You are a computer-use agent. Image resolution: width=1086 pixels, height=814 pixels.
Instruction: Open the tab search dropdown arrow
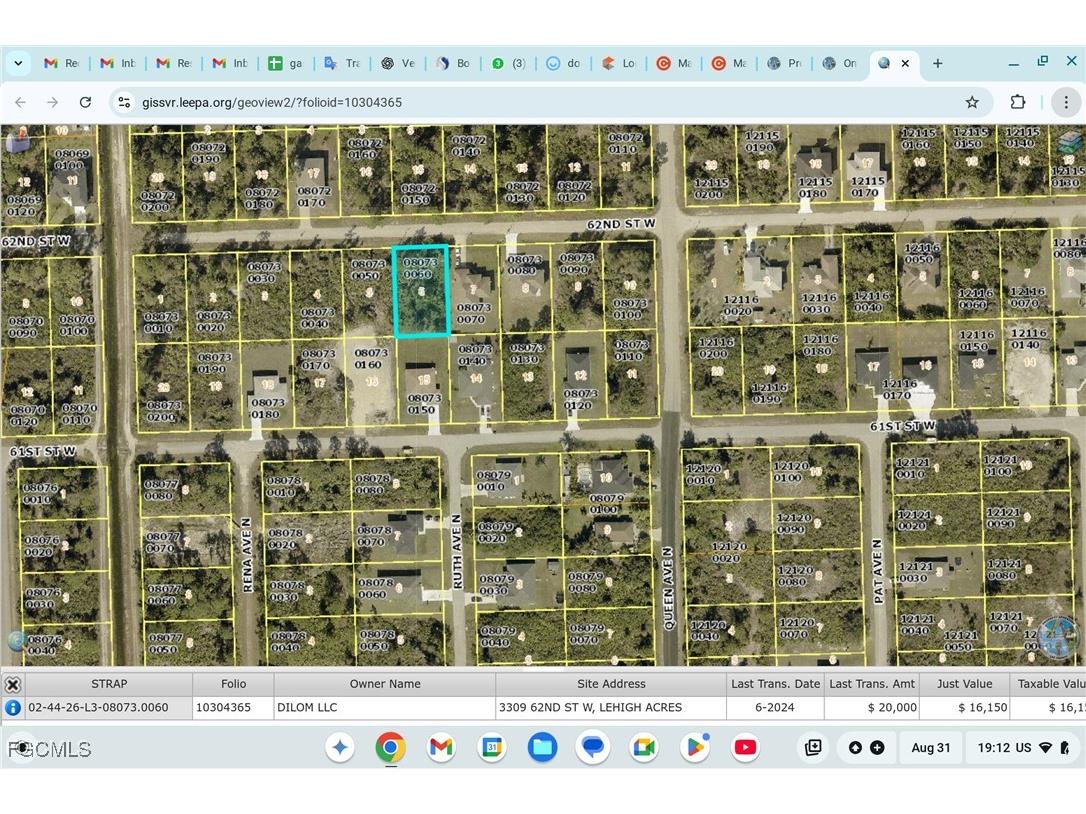tap(18, 62)
